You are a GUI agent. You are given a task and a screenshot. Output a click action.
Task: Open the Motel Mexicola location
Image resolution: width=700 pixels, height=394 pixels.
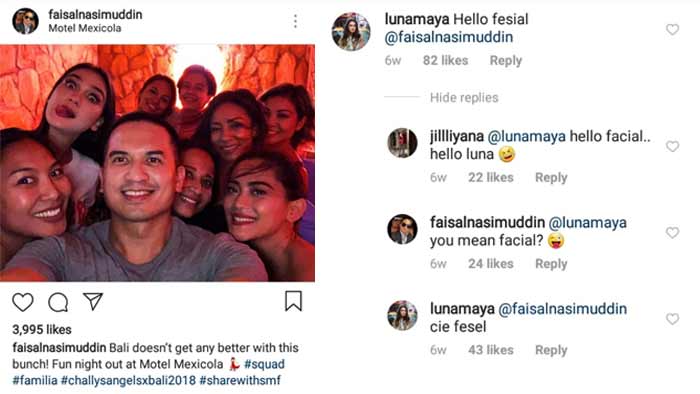point(84,28)
